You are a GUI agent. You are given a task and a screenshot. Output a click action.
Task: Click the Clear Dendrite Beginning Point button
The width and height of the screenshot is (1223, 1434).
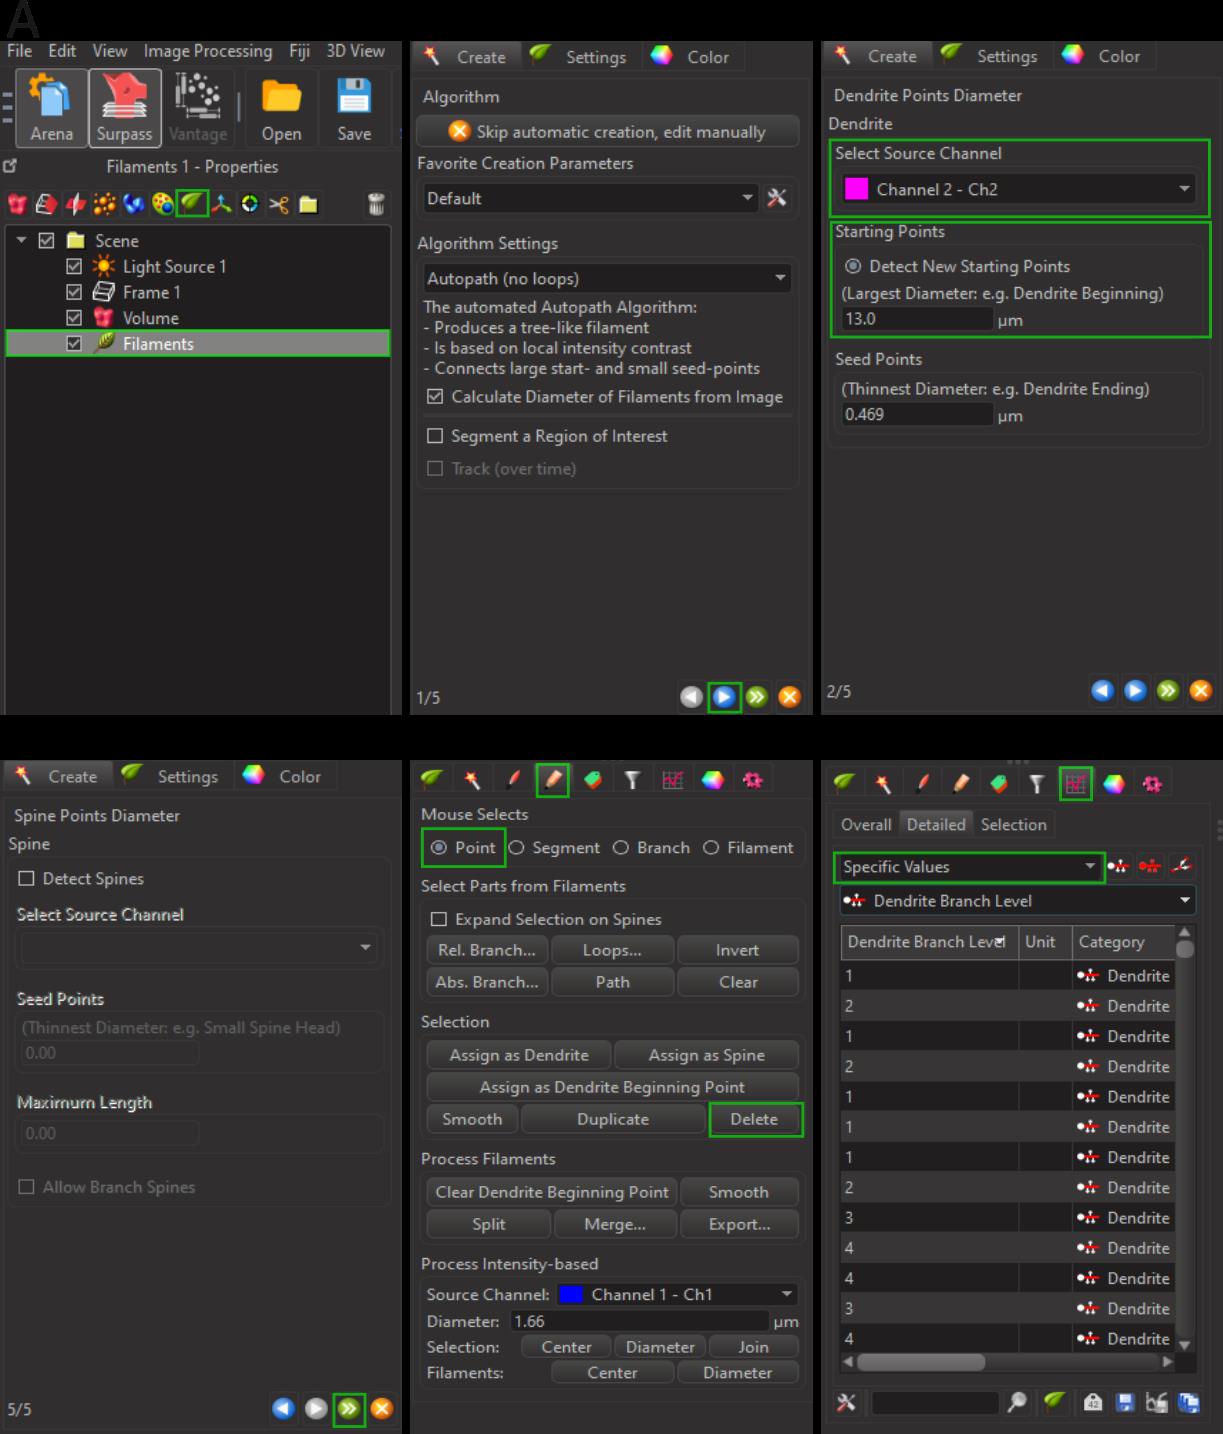(x=552, y=1192)
